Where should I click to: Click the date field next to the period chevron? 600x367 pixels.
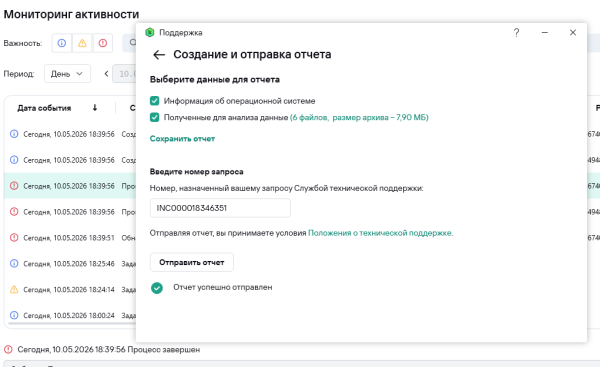(124, 73)
